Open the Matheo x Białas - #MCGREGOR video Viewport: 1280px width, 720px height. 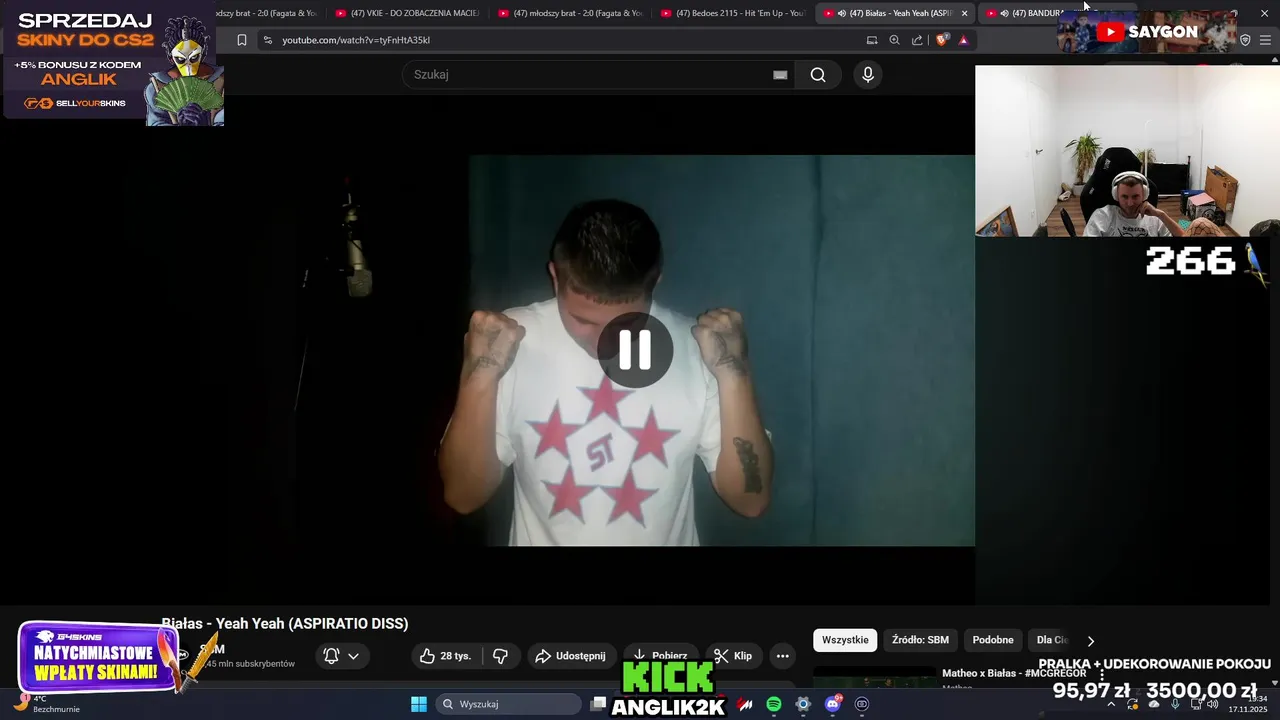tap(1014, 673)
